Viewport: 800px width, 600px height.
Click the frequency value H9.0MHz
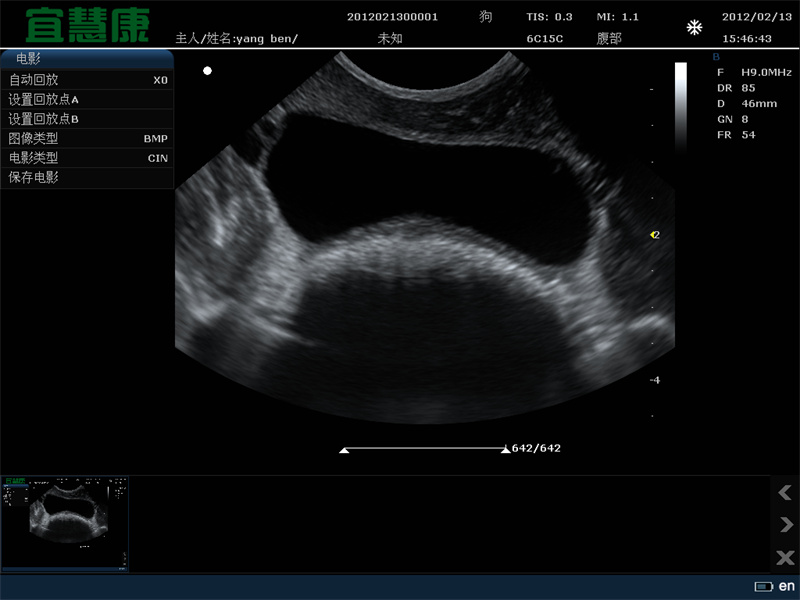click(766, 72)
